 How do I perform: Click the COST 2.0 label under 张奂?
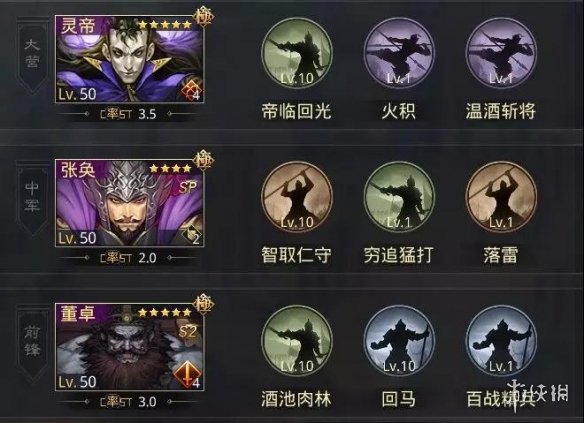[128, 258]
